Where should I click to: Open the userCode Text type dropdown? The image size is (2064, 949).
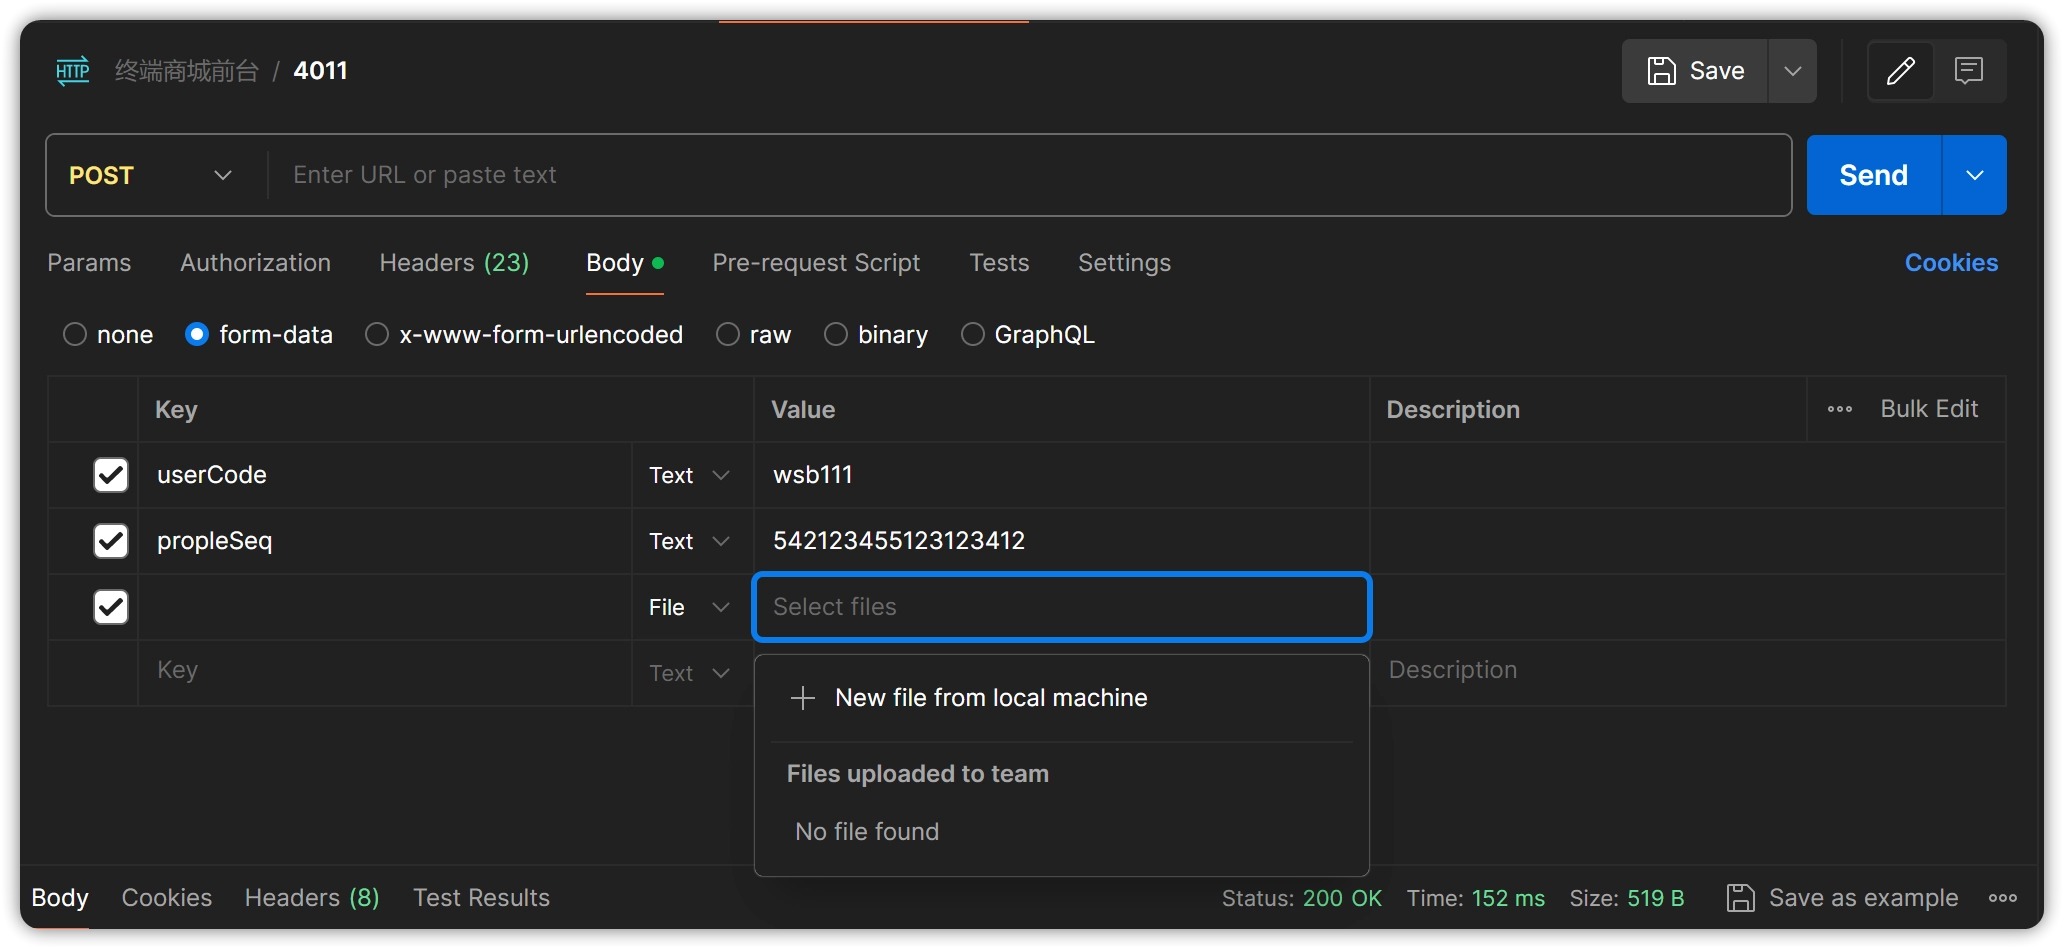[x=690, y=475]
